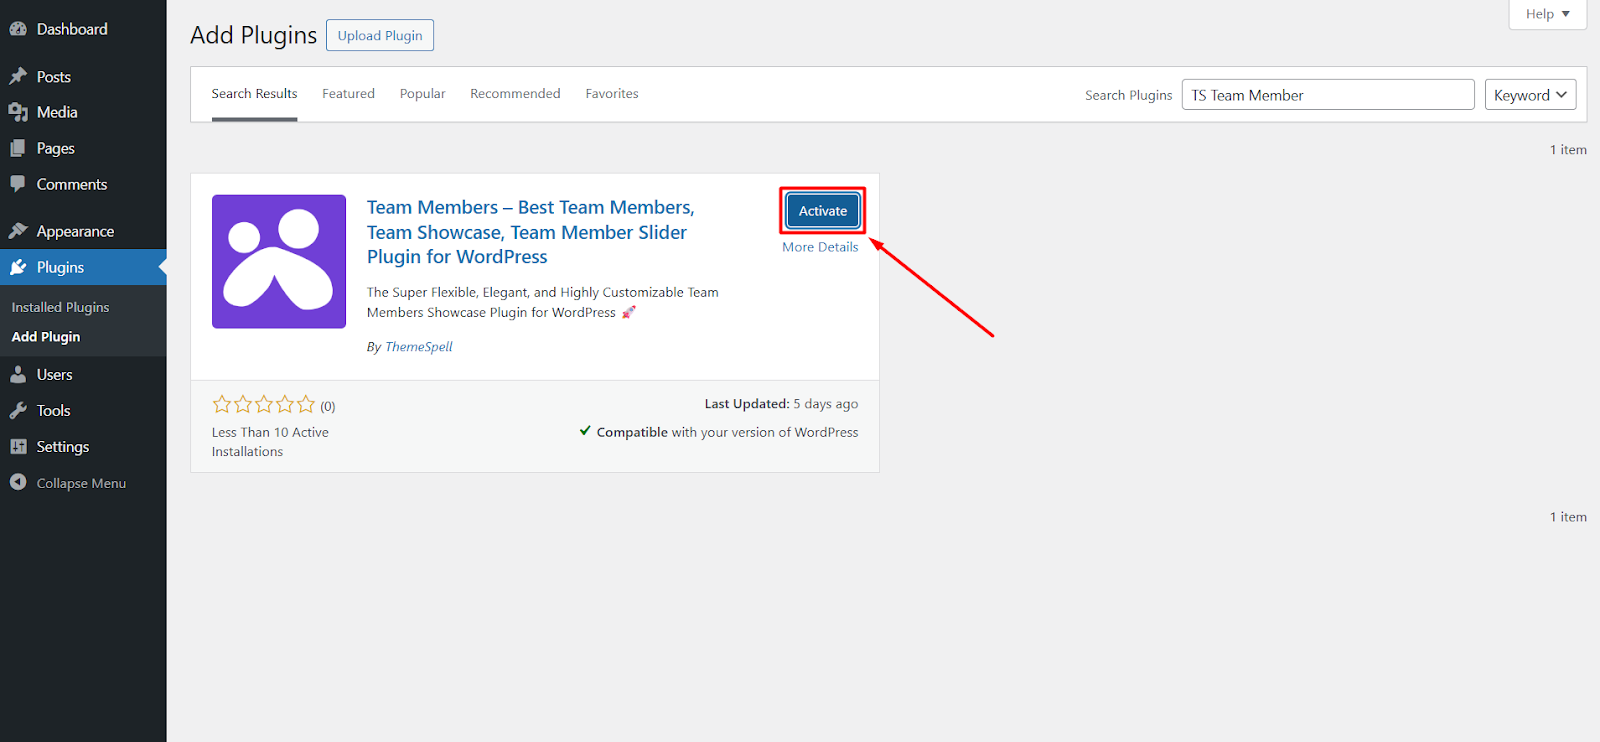This screenshot has height=742, width=1600.
Task: Collapse the admin sidebar menu
Action: tap(68, 483)
